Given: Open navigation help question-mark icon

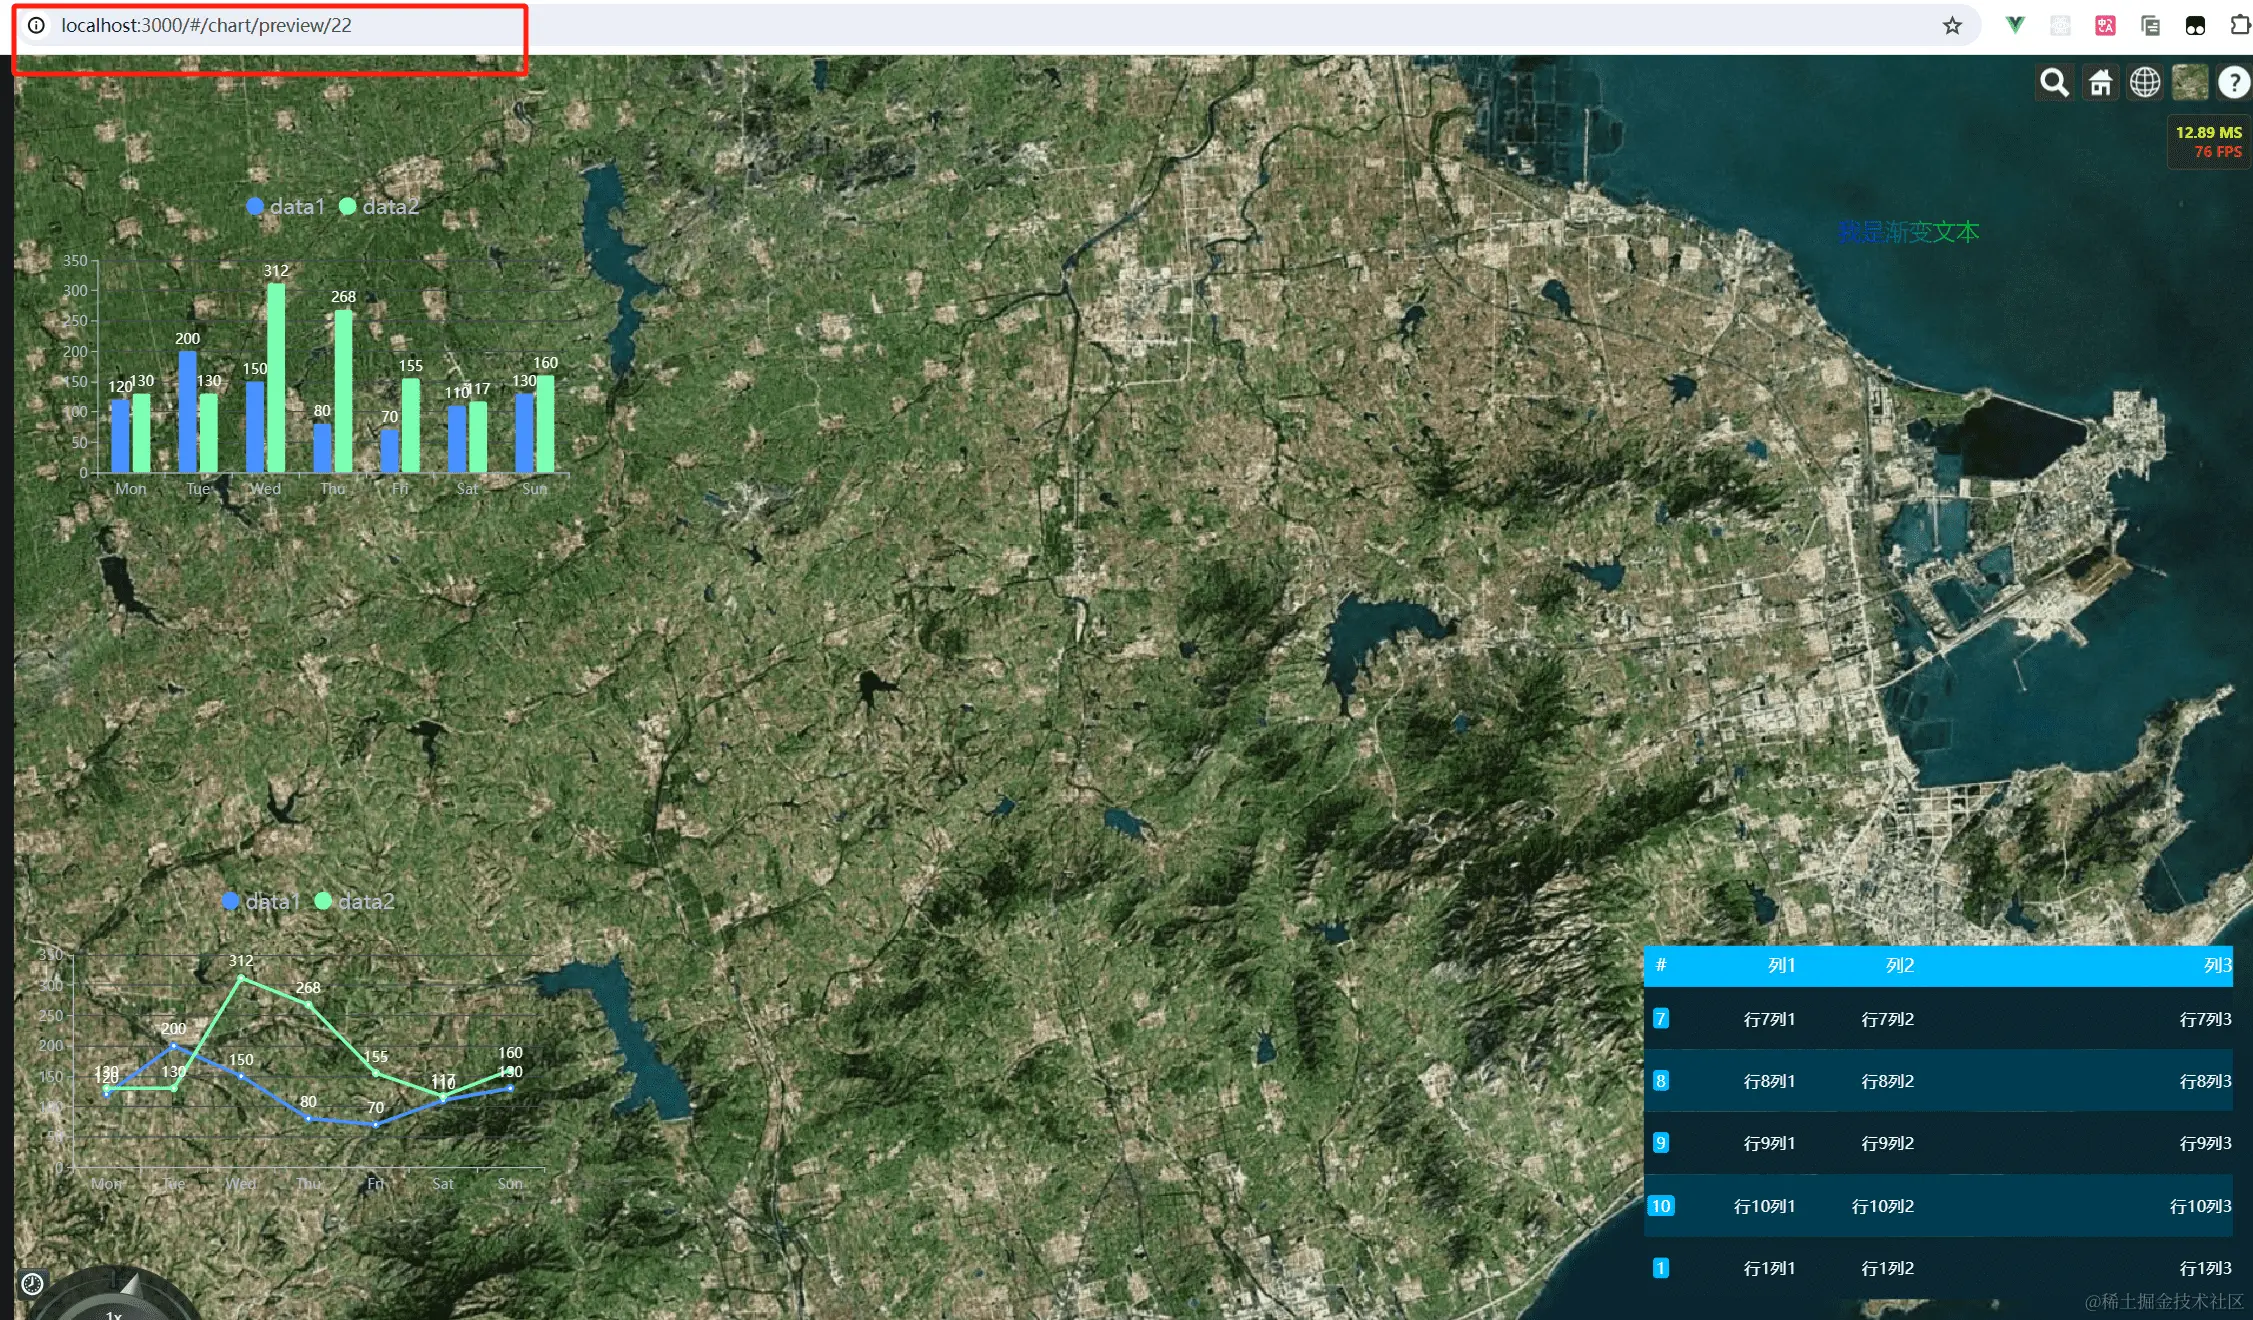Looking at the screenshot, I should 2233,83.
